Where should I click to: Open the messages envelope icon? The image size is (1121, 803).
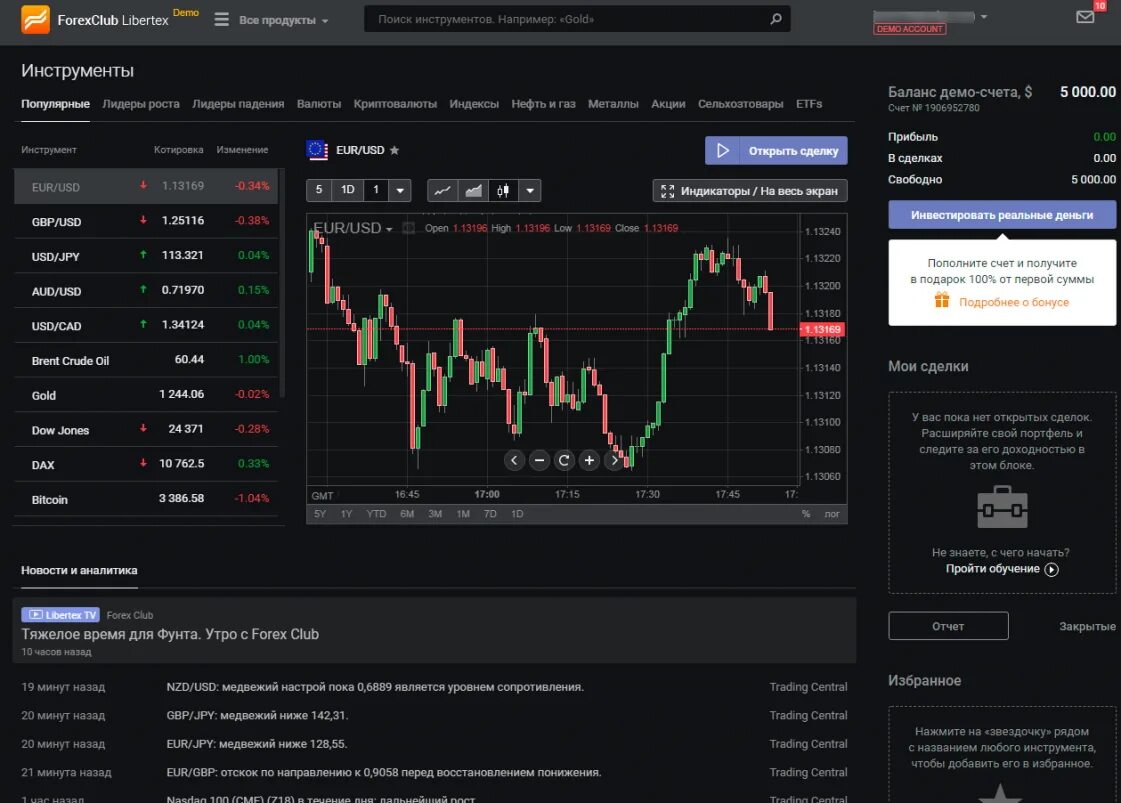(1085, 16)
